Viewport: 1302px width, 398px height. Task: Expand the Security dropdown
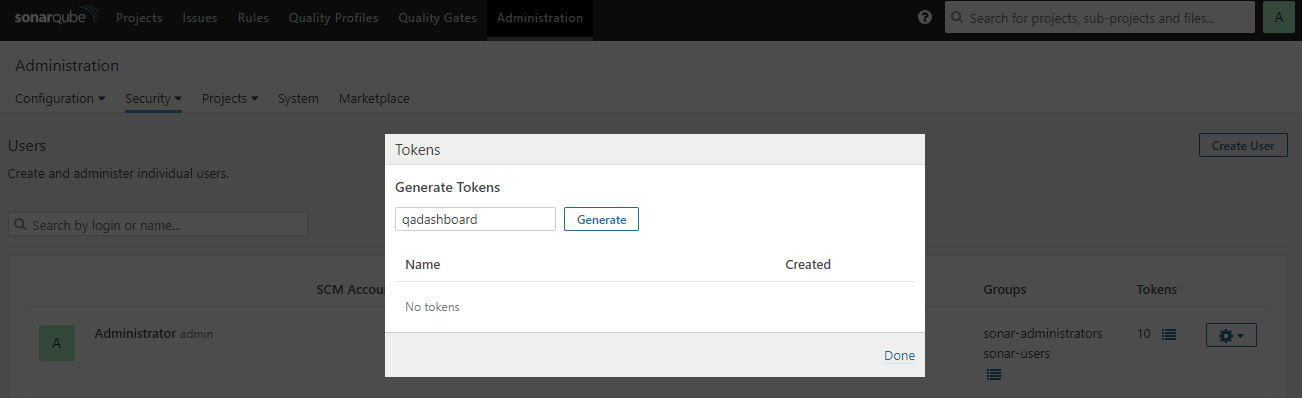point(153,99)
